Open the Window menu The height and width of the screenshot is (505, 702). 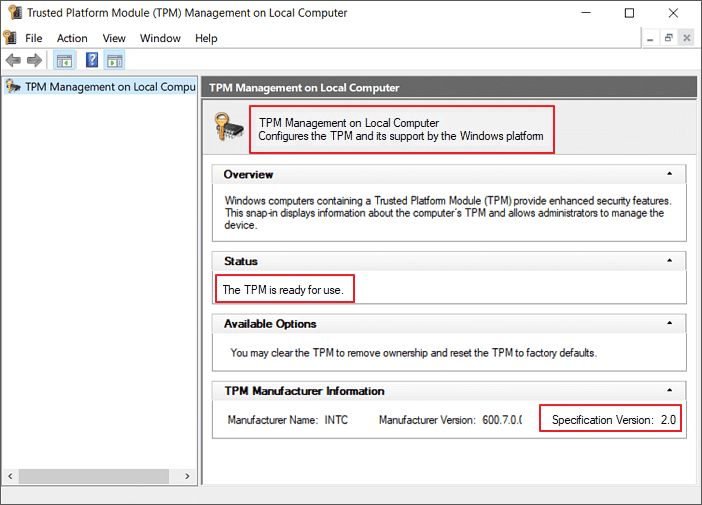pos(160,38)
